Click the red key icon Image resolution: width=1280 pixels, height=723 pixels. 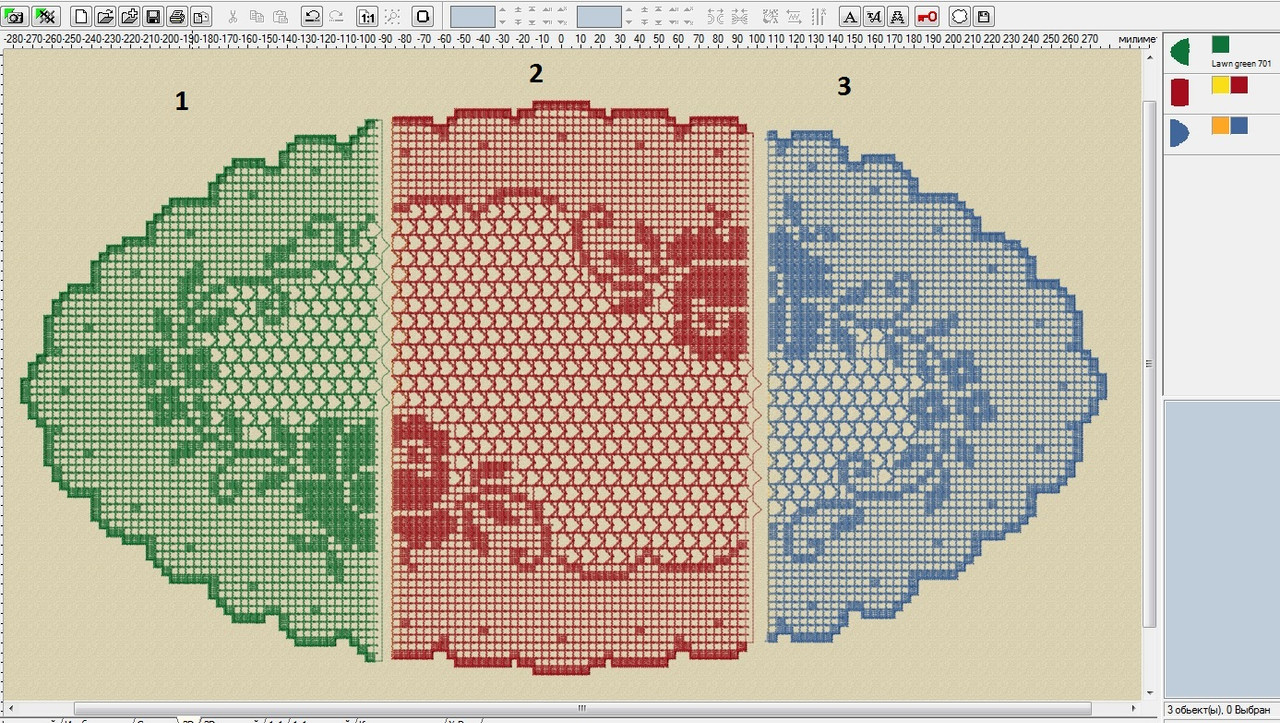pos(927,16)
